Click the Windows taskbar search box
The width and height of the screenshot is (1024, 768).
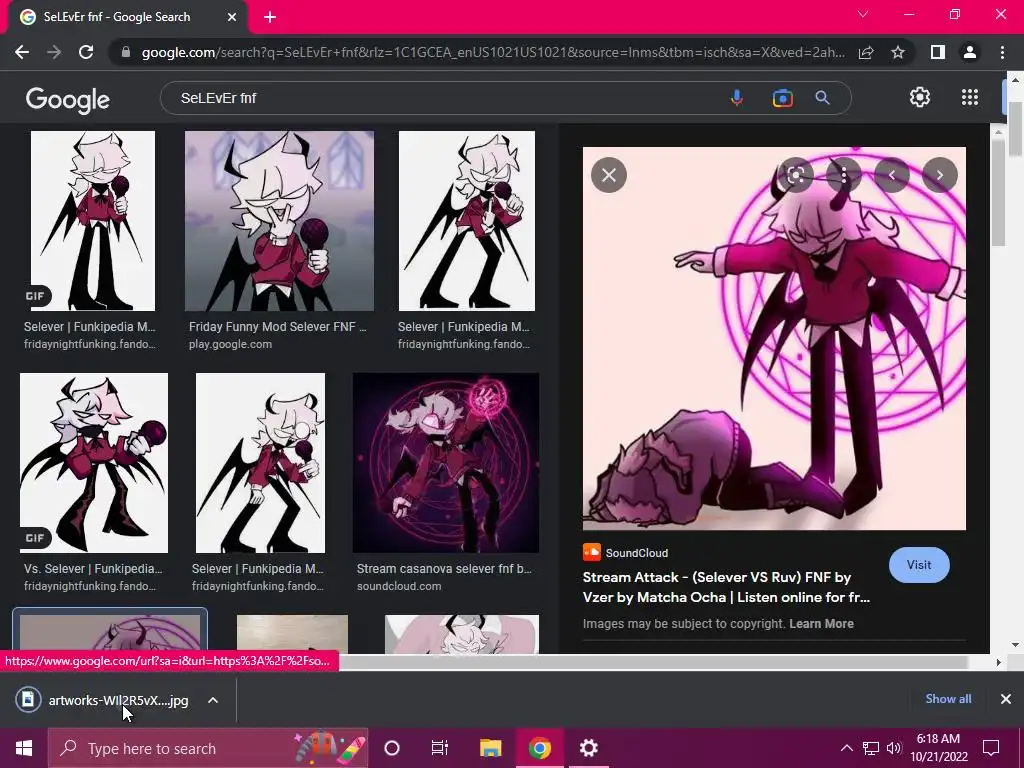point(208,748)
